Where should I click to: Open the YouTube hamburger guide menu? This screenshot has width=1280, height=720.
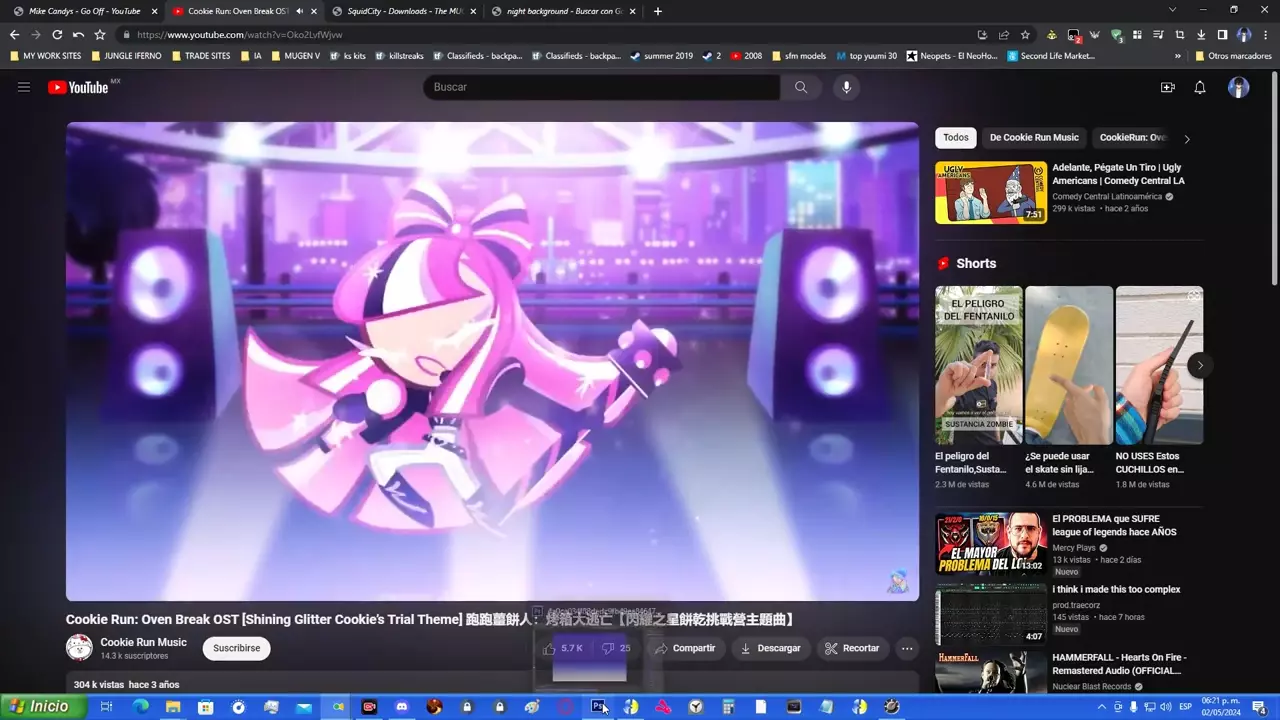tap(24, 87)
